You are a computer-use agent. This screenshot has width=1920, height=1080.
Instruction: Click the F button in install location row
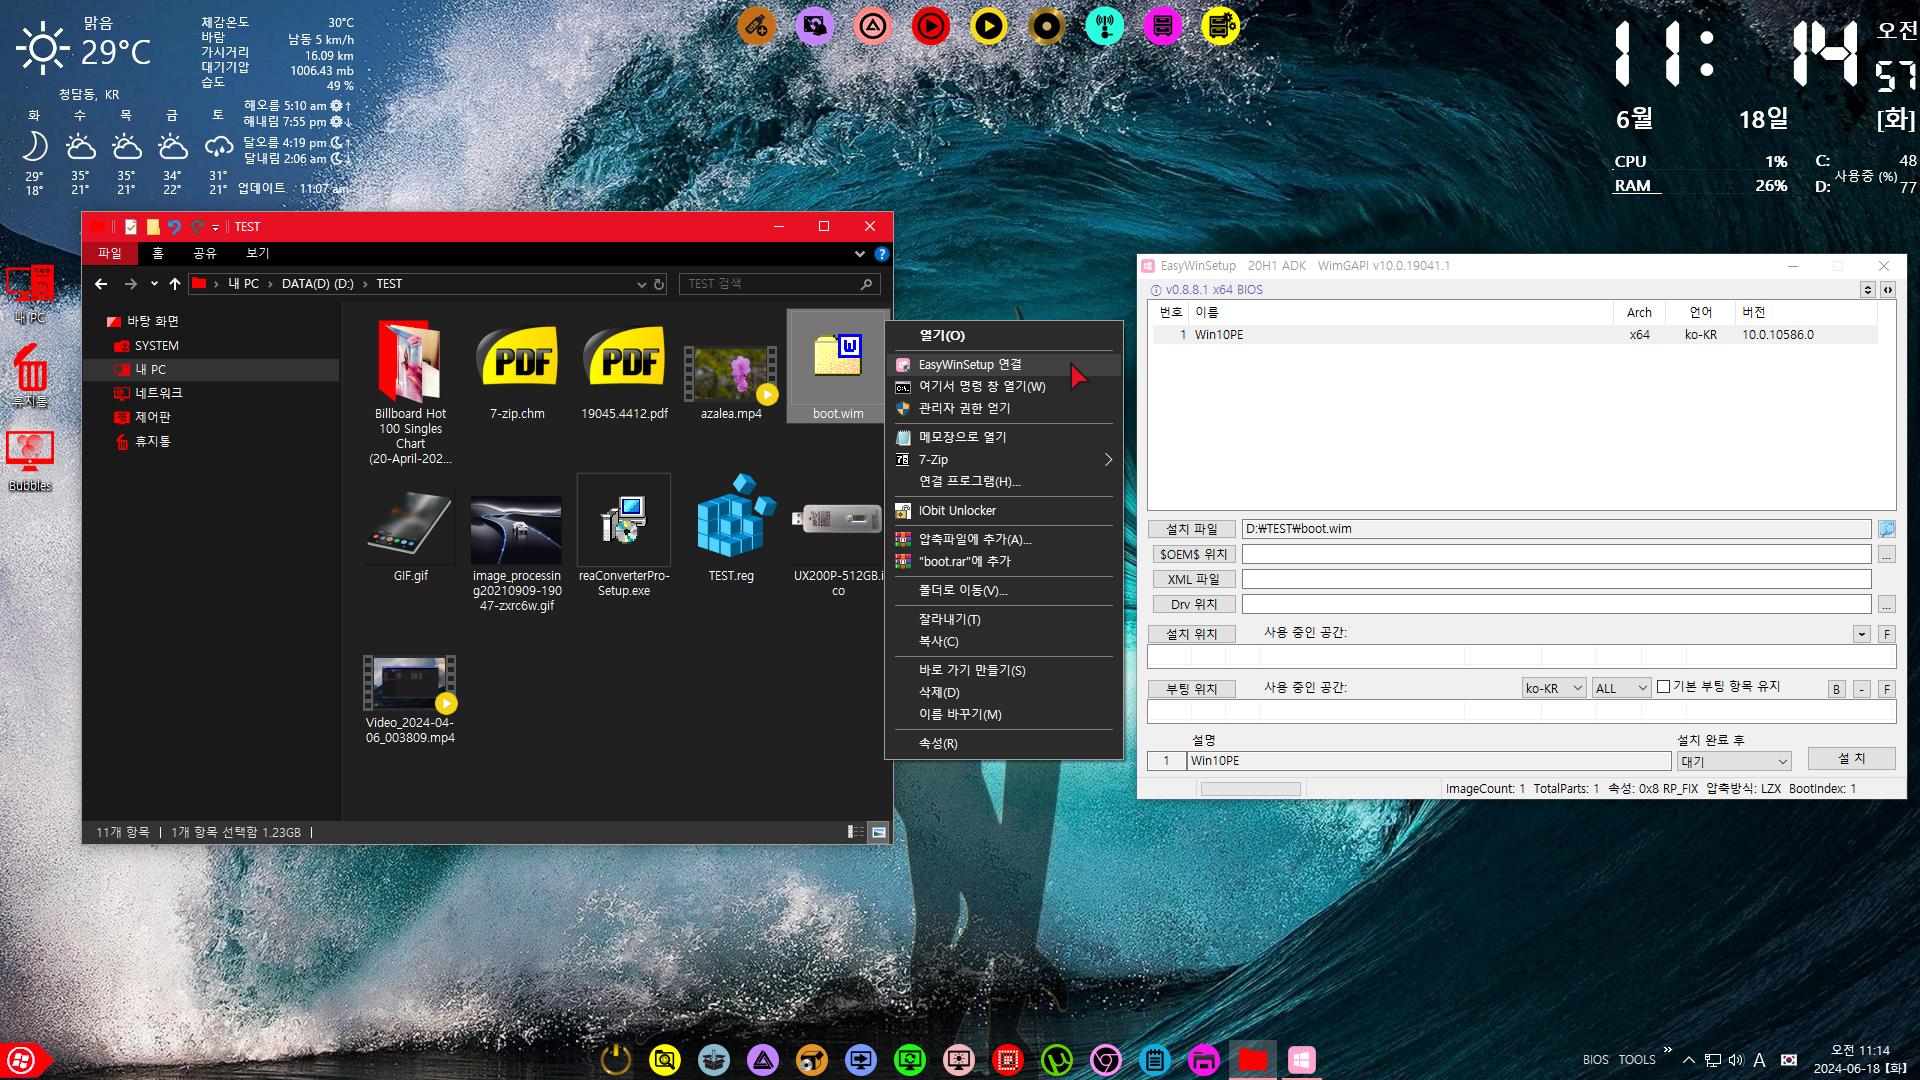click(x=1886, y=634)
